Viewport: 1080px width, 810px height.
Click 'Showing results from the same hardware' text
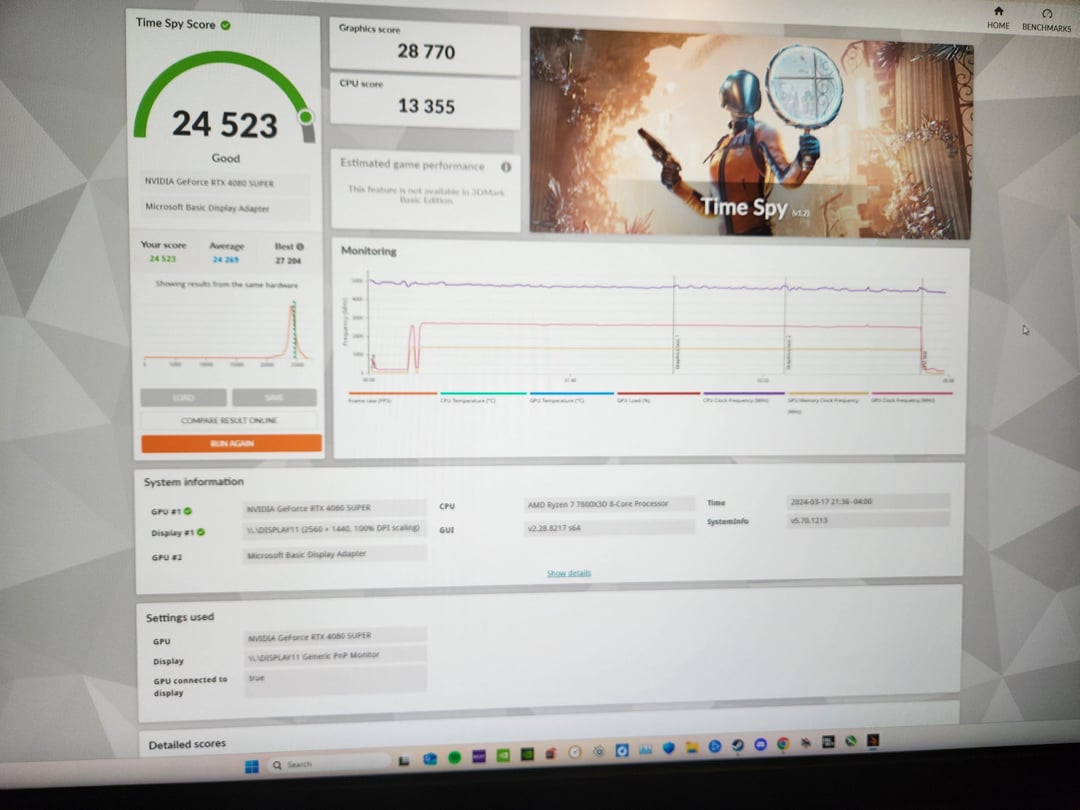pos(227,284)
